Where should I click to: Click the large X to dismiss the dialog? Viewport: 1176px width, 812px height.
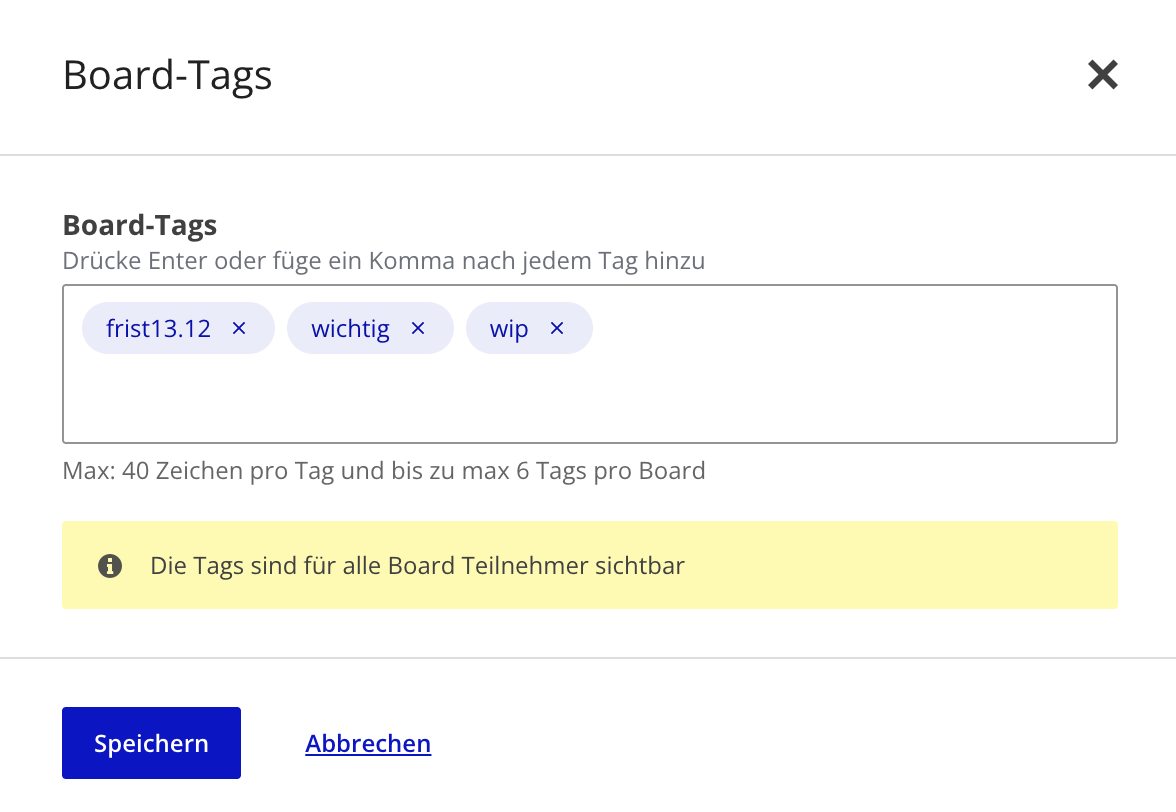pos(1102,74)
